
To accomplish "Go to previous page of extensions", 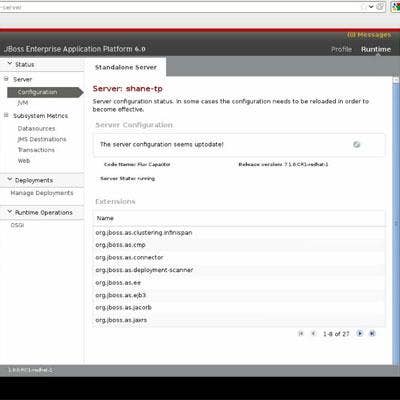I will pos(313,333).
